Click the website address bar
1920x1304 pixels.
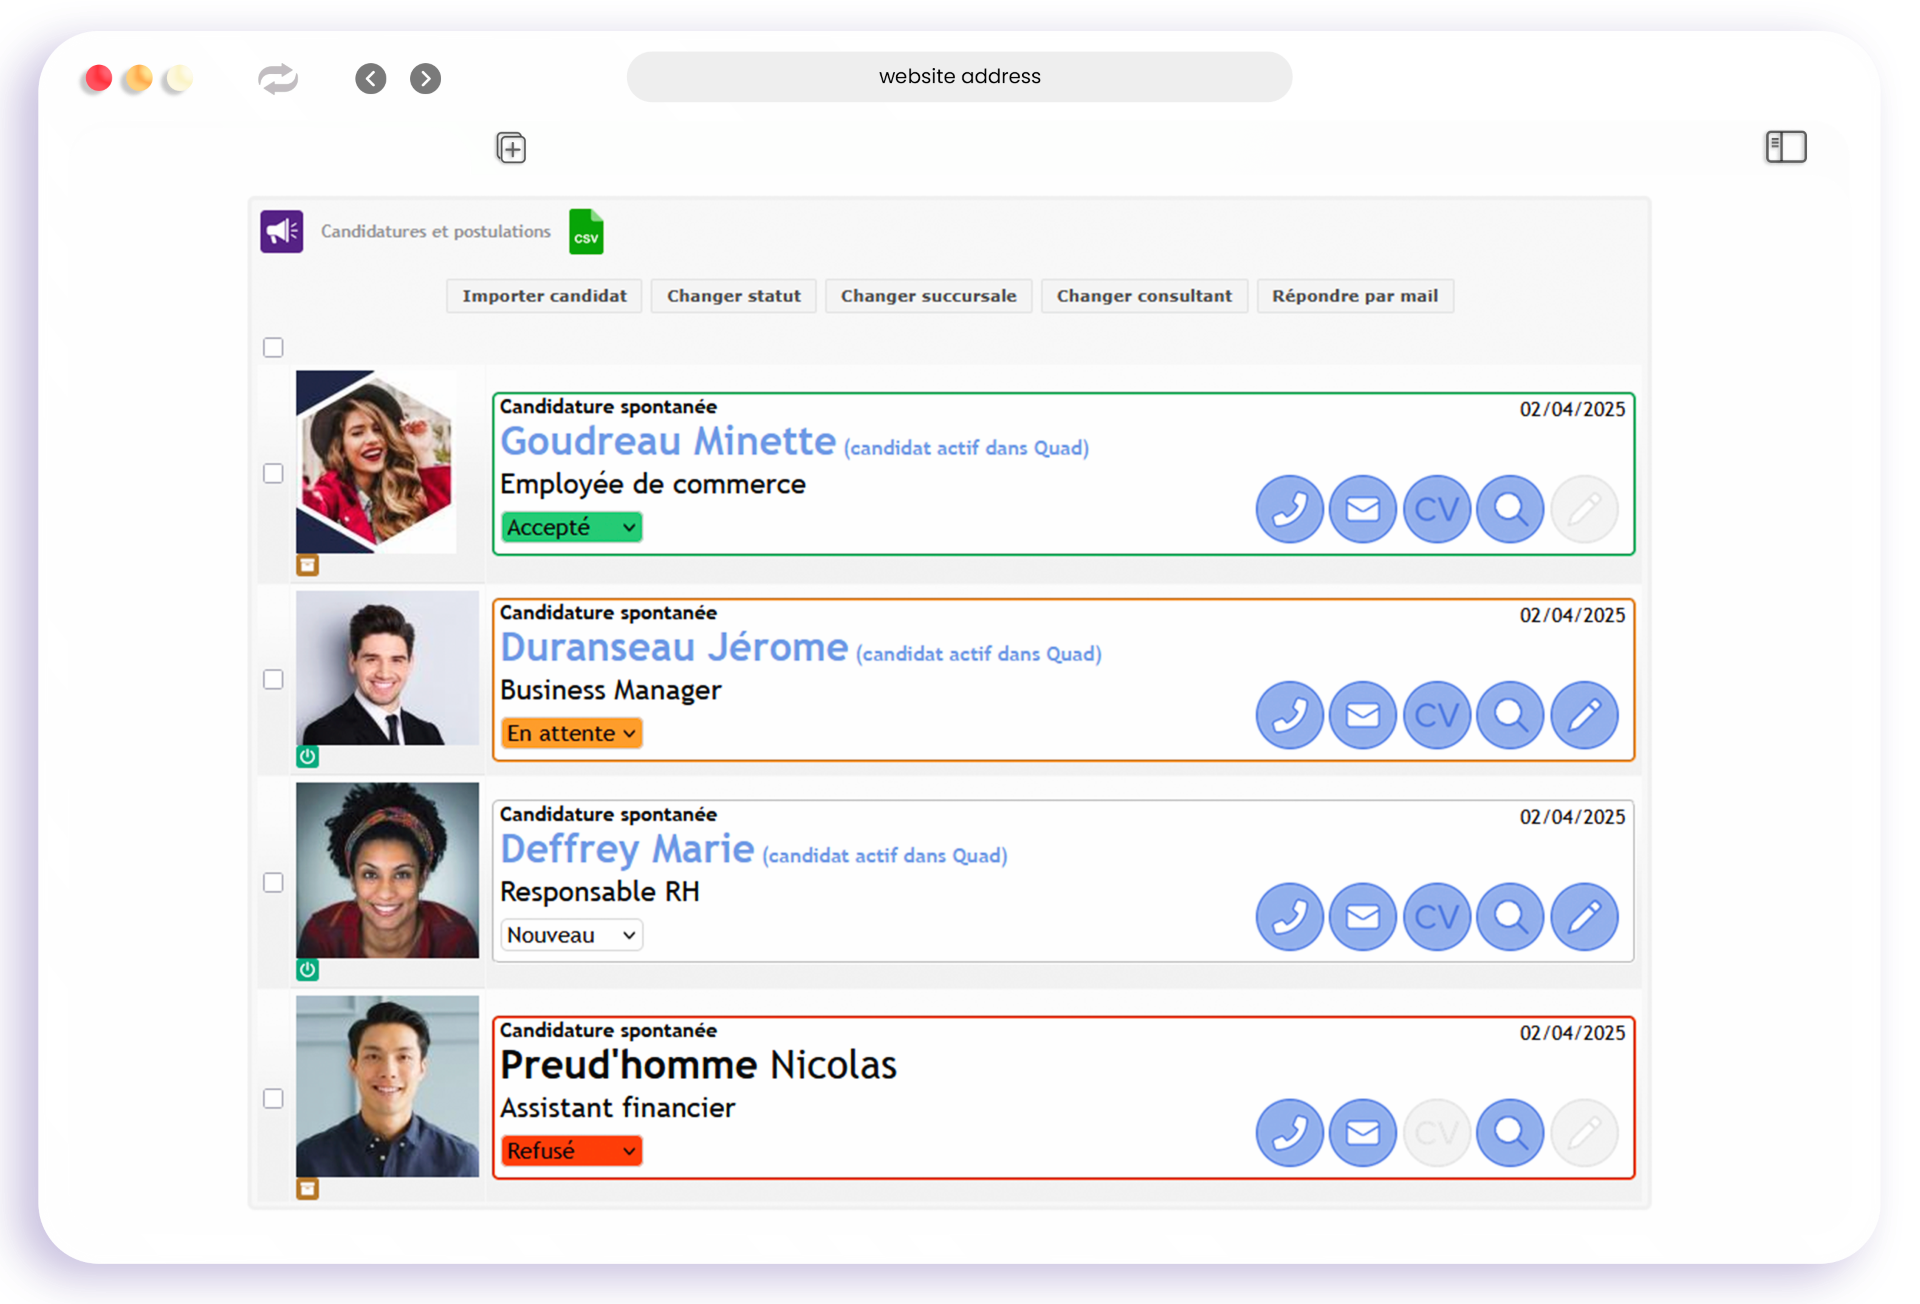(959, 77)
